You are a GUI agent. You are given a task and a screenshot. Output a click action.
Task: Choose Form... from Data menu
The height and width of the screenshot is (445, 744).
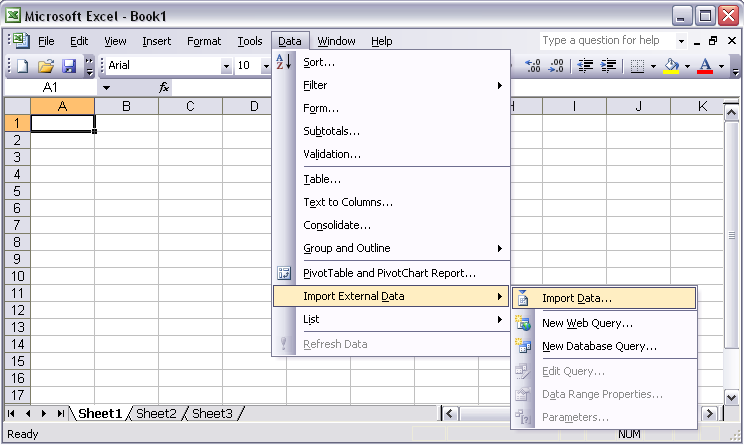click(x=391, y=108)
